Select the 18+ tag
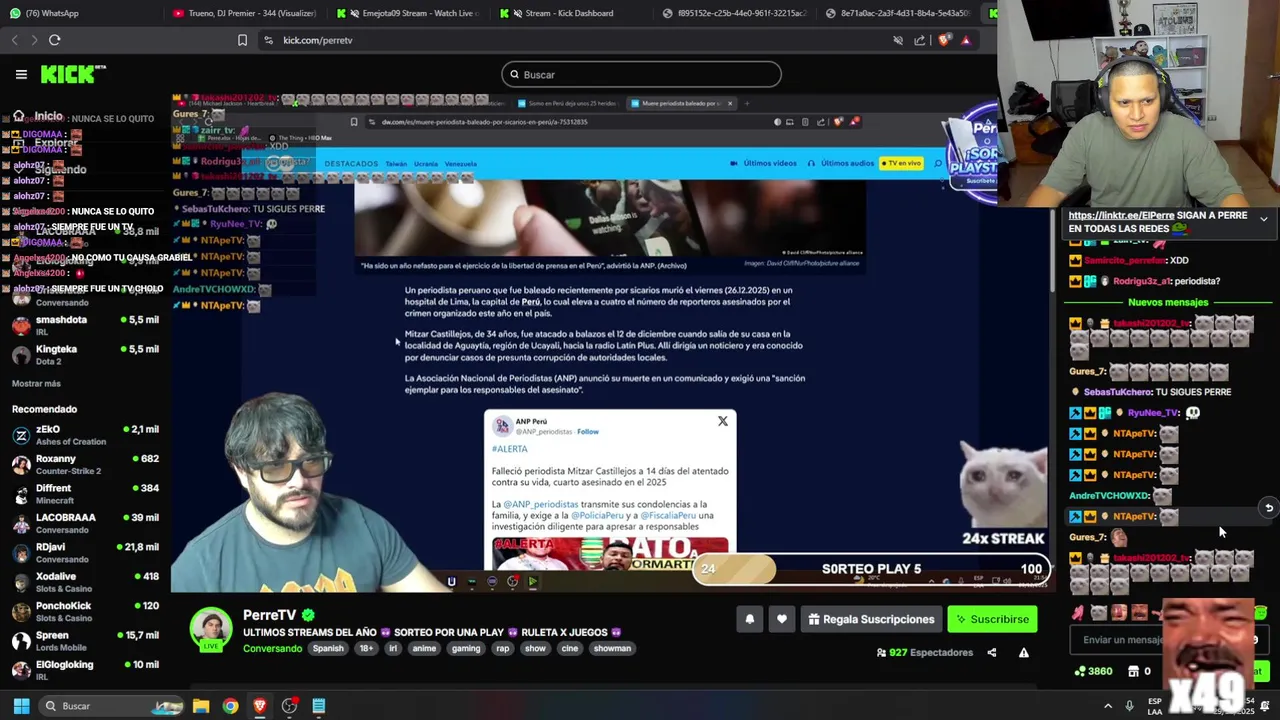 pyautogui.click(x=366, y=648)
